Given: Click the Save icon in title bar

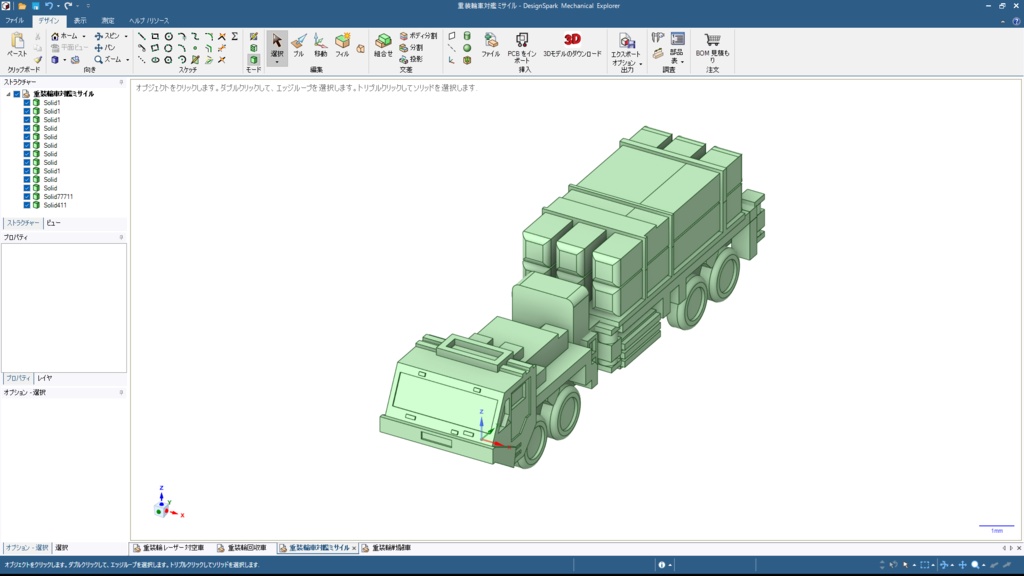Looking at the screenshot, I should tap(35, 6).
